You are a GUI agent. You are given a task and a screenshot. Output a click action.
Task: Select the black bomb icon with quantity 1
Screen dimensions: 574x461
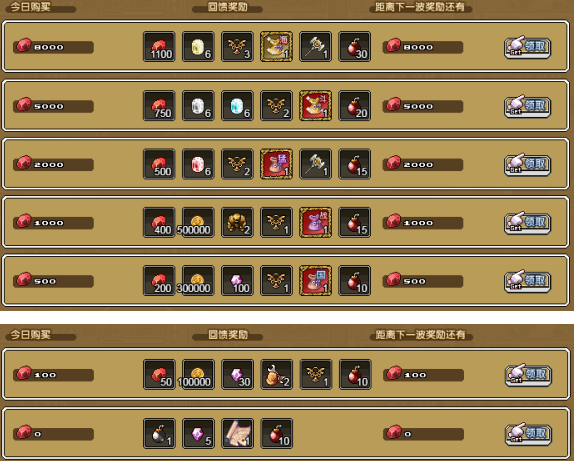click(x=159, y=434)
